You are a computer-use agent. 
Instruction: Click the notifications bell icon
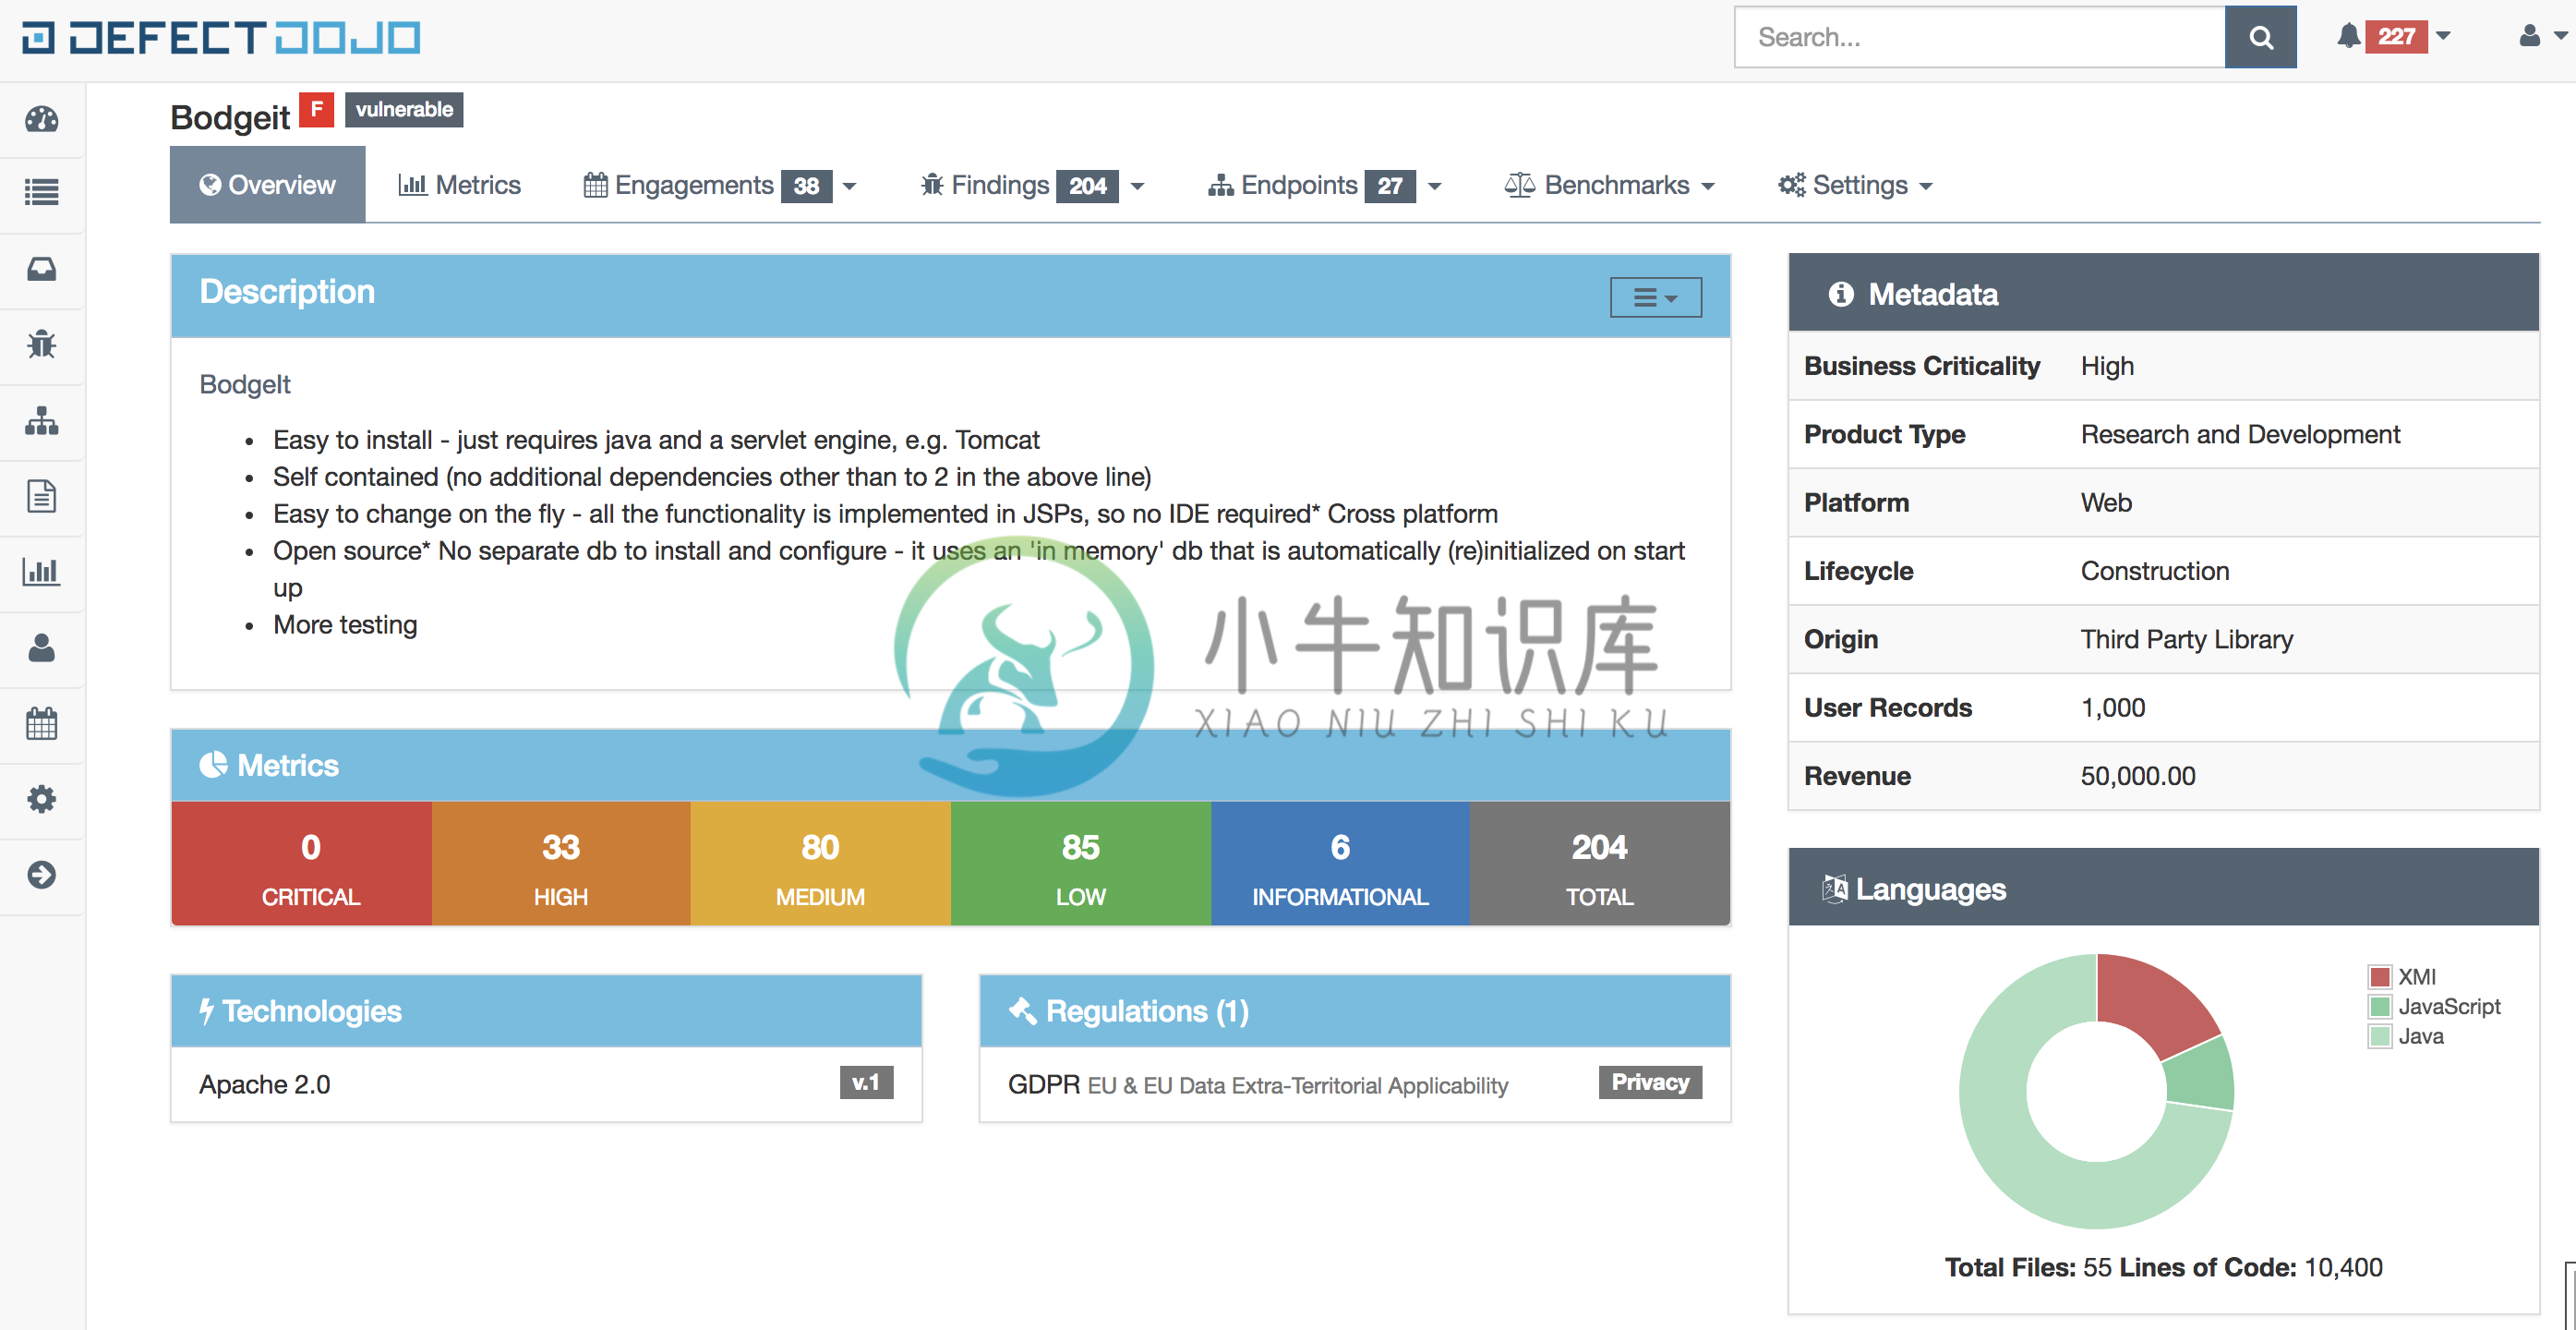(2347, 37)
